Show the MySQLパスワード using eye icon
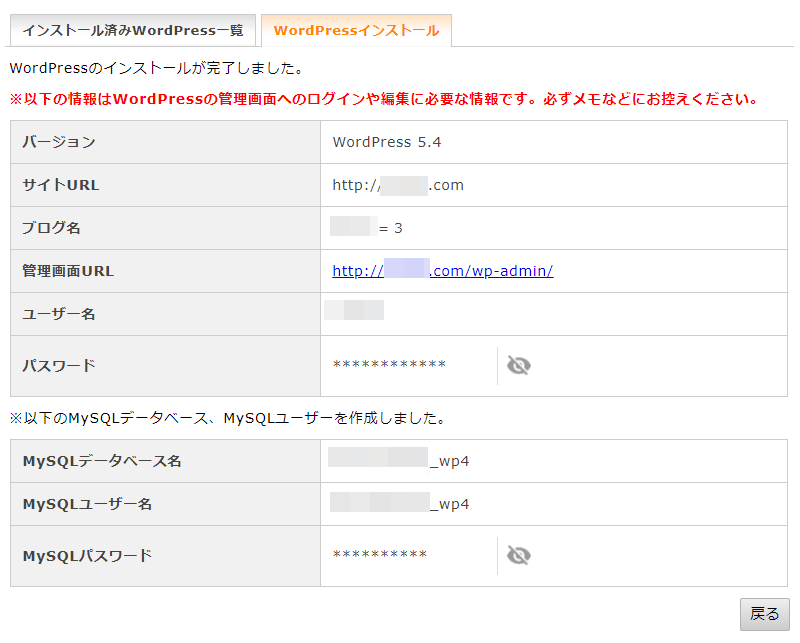 (x=518, y=555)
